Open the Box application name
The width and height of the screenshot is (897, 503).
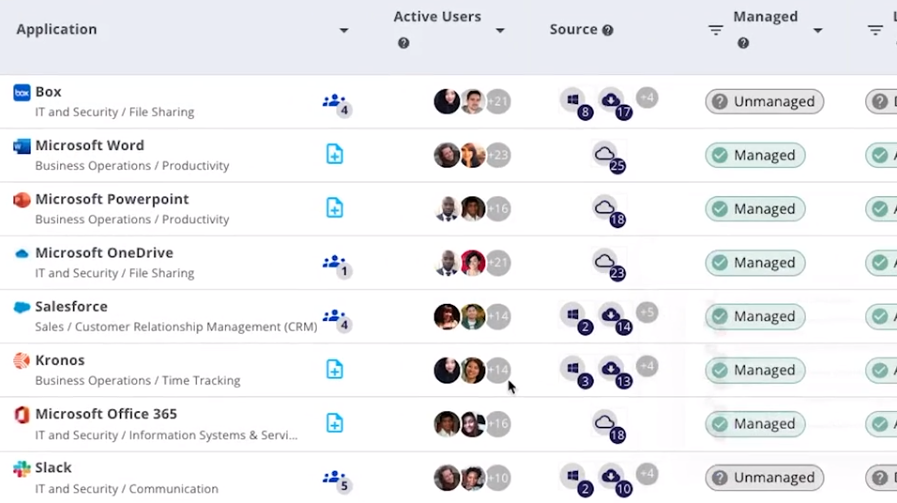[48, 92]
